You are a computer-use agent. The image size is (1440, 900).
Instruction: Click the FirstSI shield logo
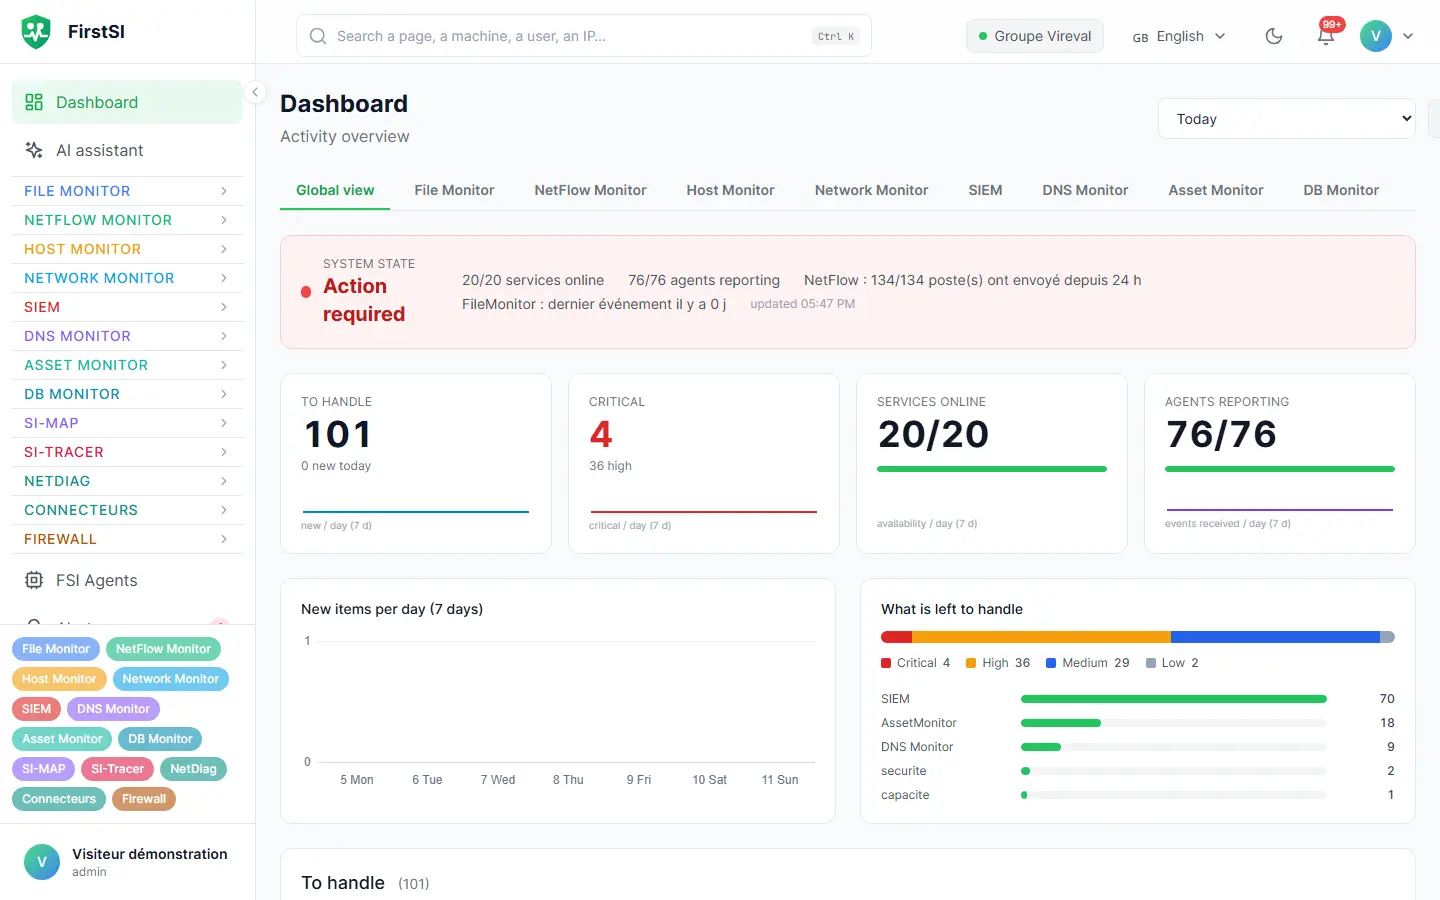(36, 32)
